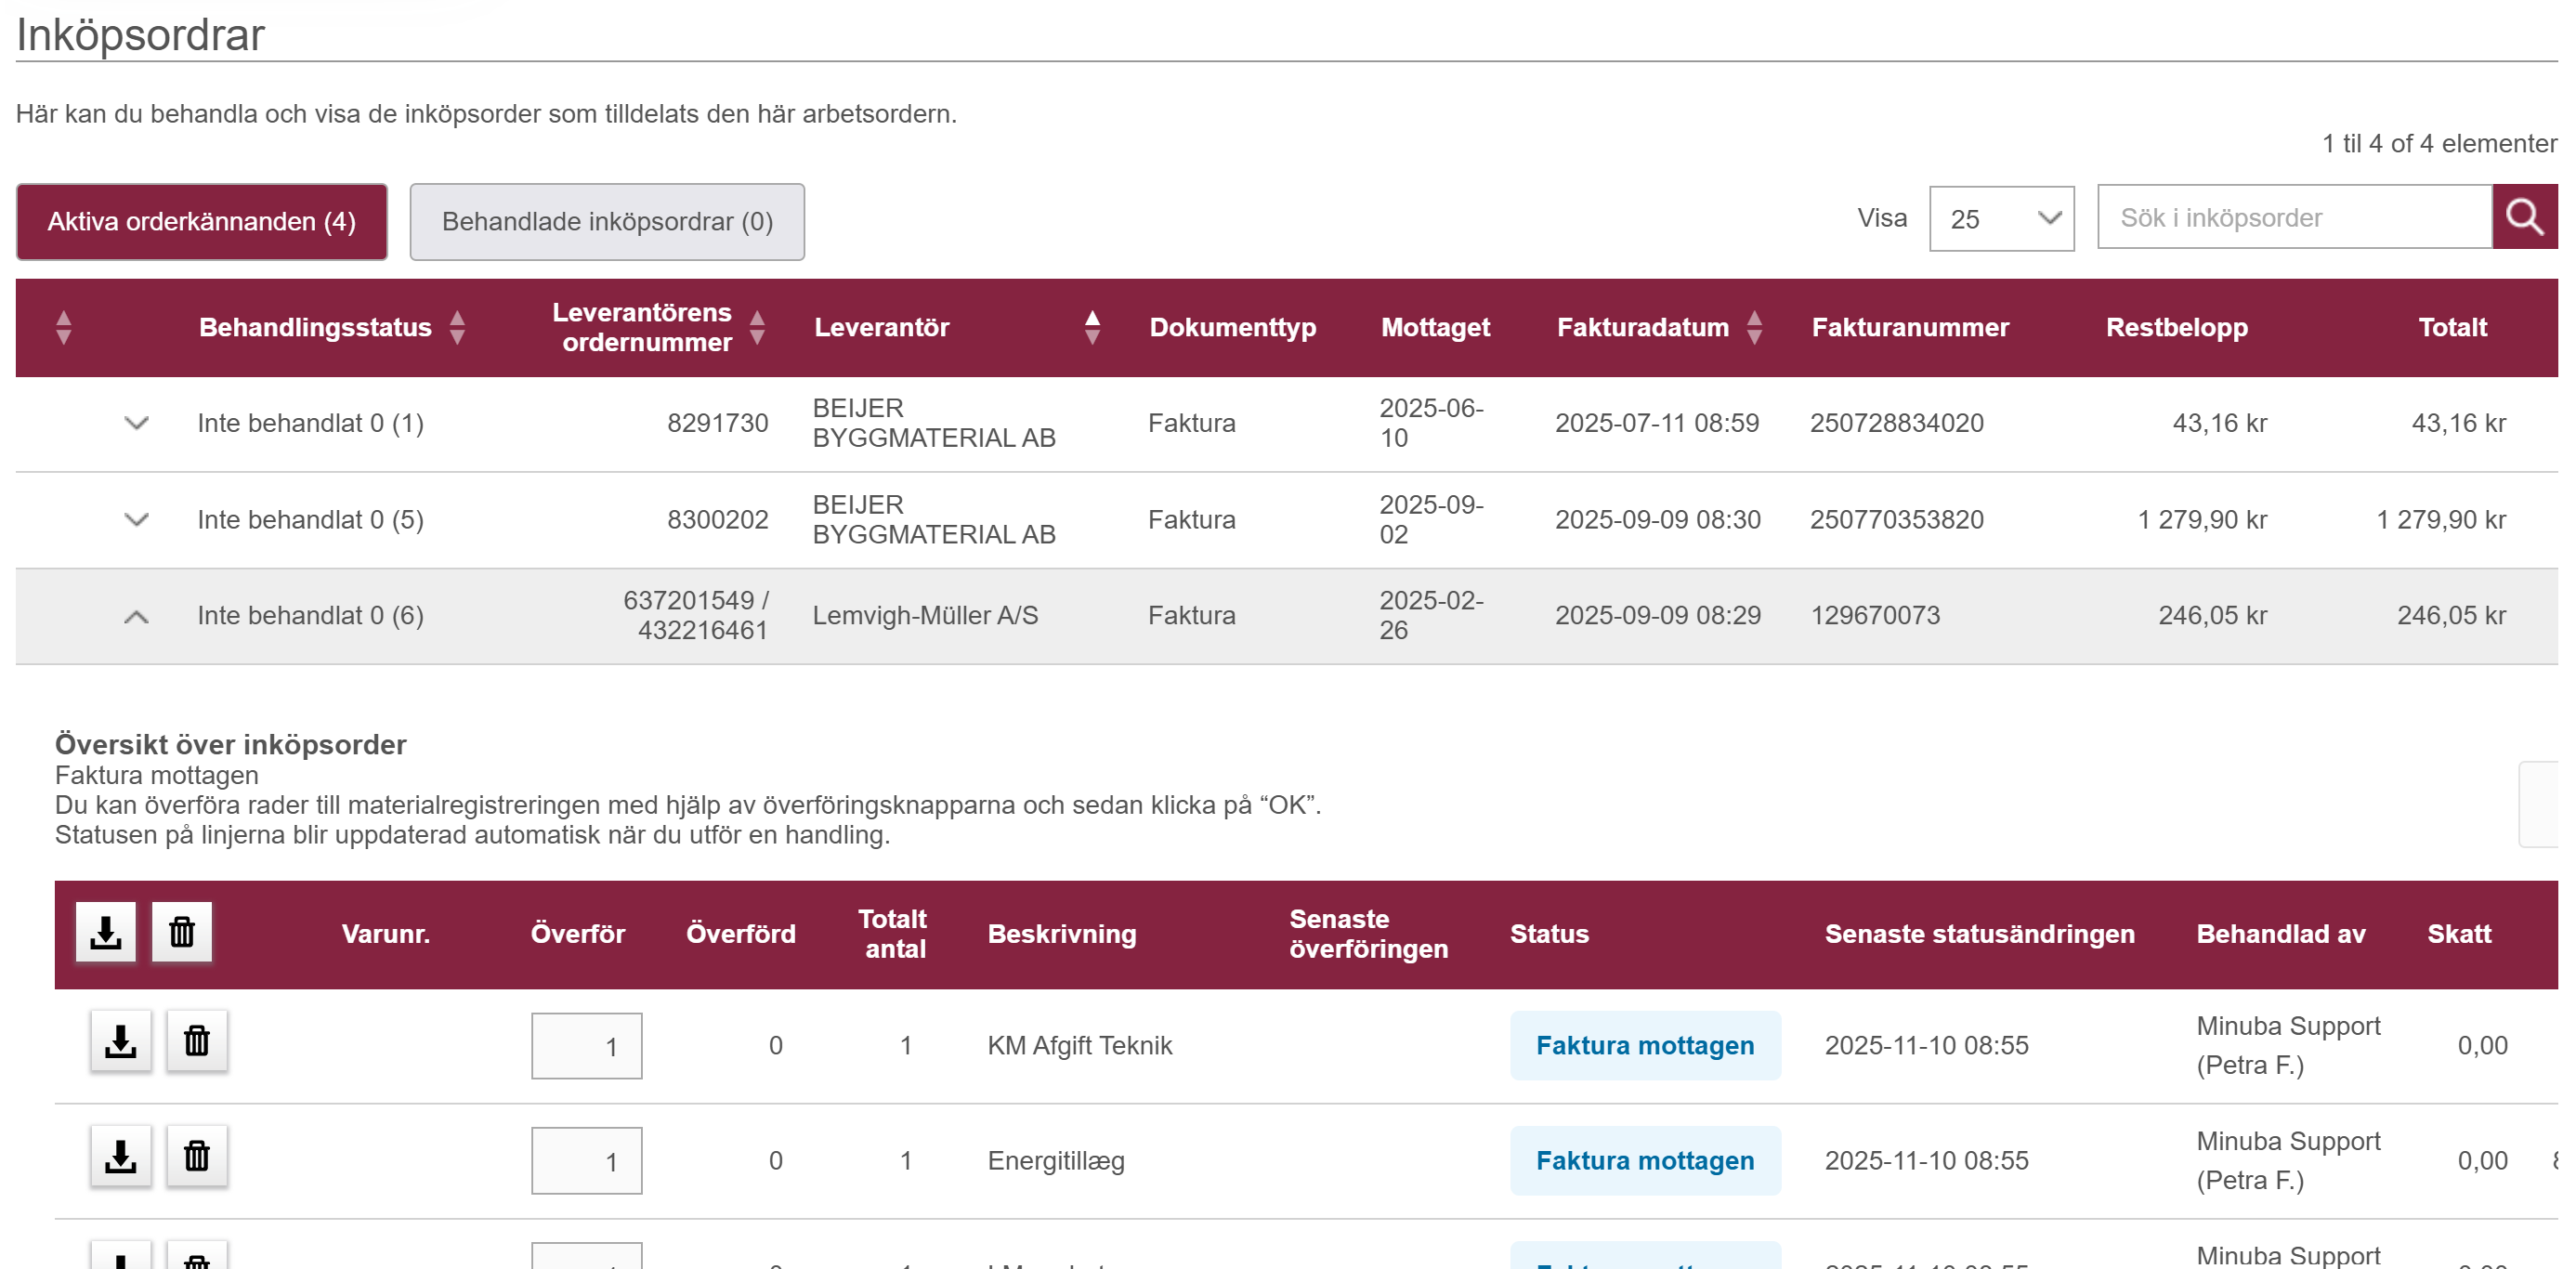Switch to Aktiva orderkännanden (4) tab

pyautogui.click(x=201, y=221)
